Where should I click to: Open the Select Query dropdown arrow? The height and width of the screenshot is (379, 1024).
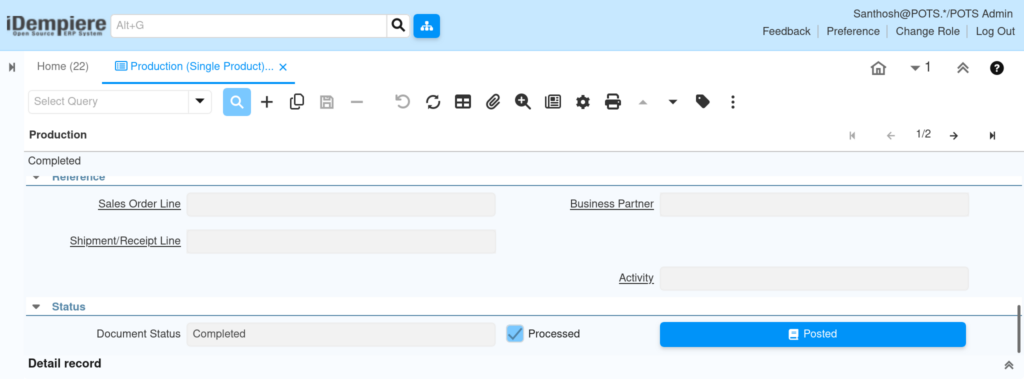click(x=200, y=102)
